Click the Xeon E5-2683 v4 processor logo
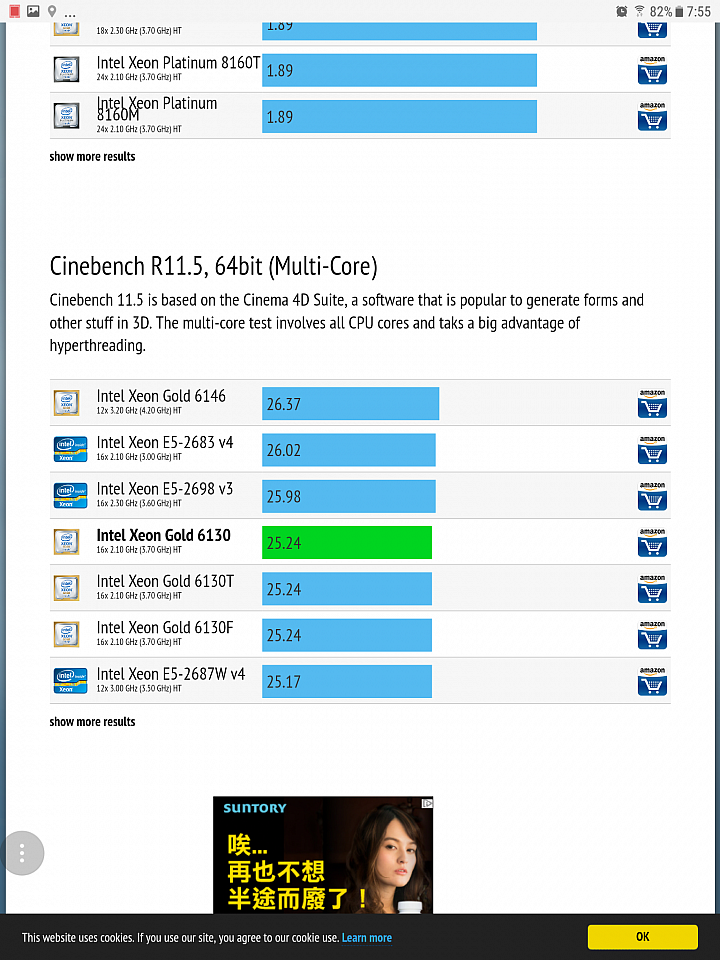720x960 pixels. click(70, 450)
